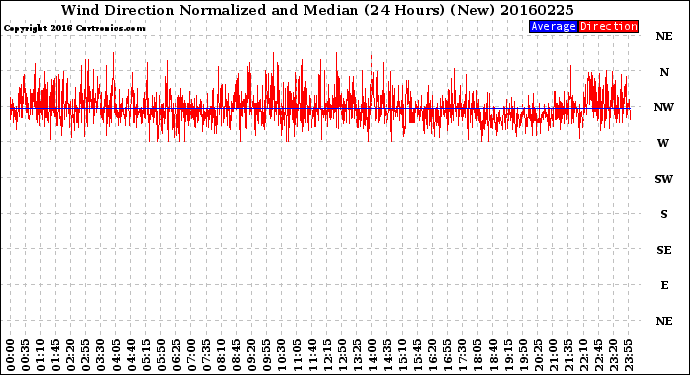Click the 18:05 time axis label
Viewport: 690px width, 375px height.
click(478, 355)
